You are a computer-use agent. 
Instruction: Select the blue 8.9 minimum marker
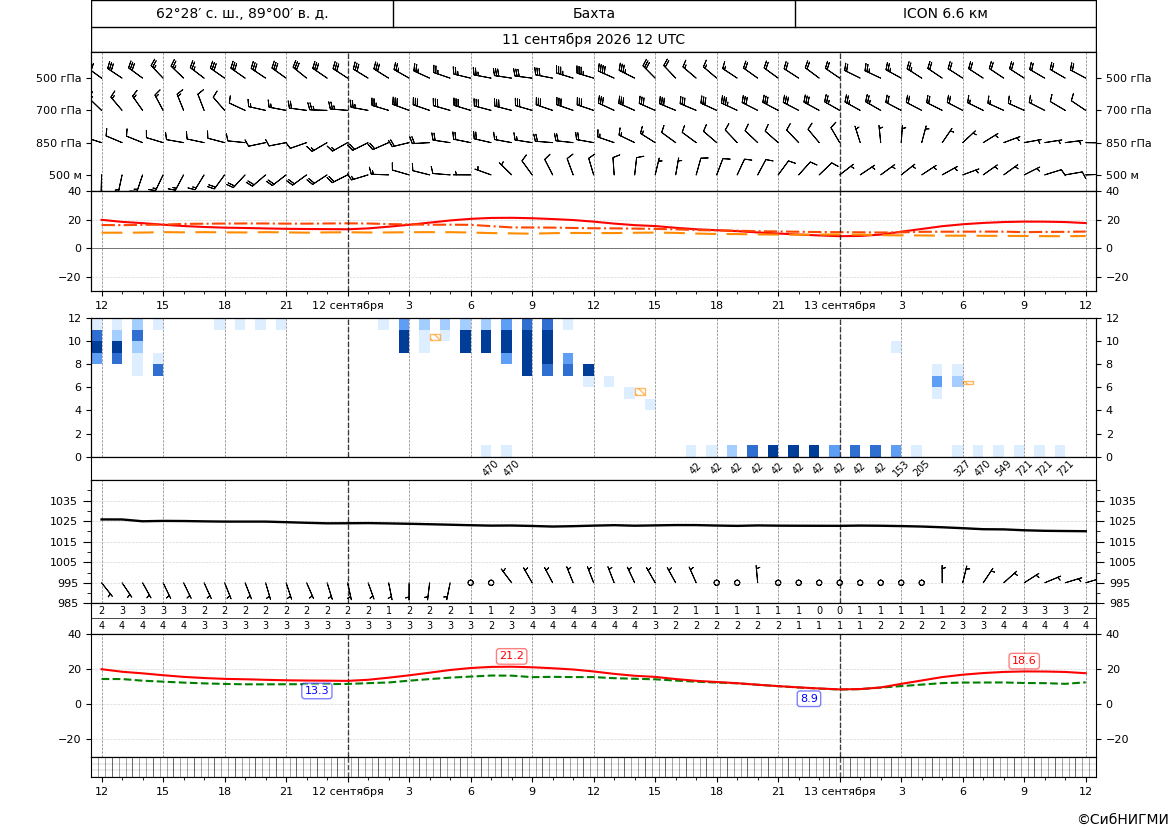[808, 699]
